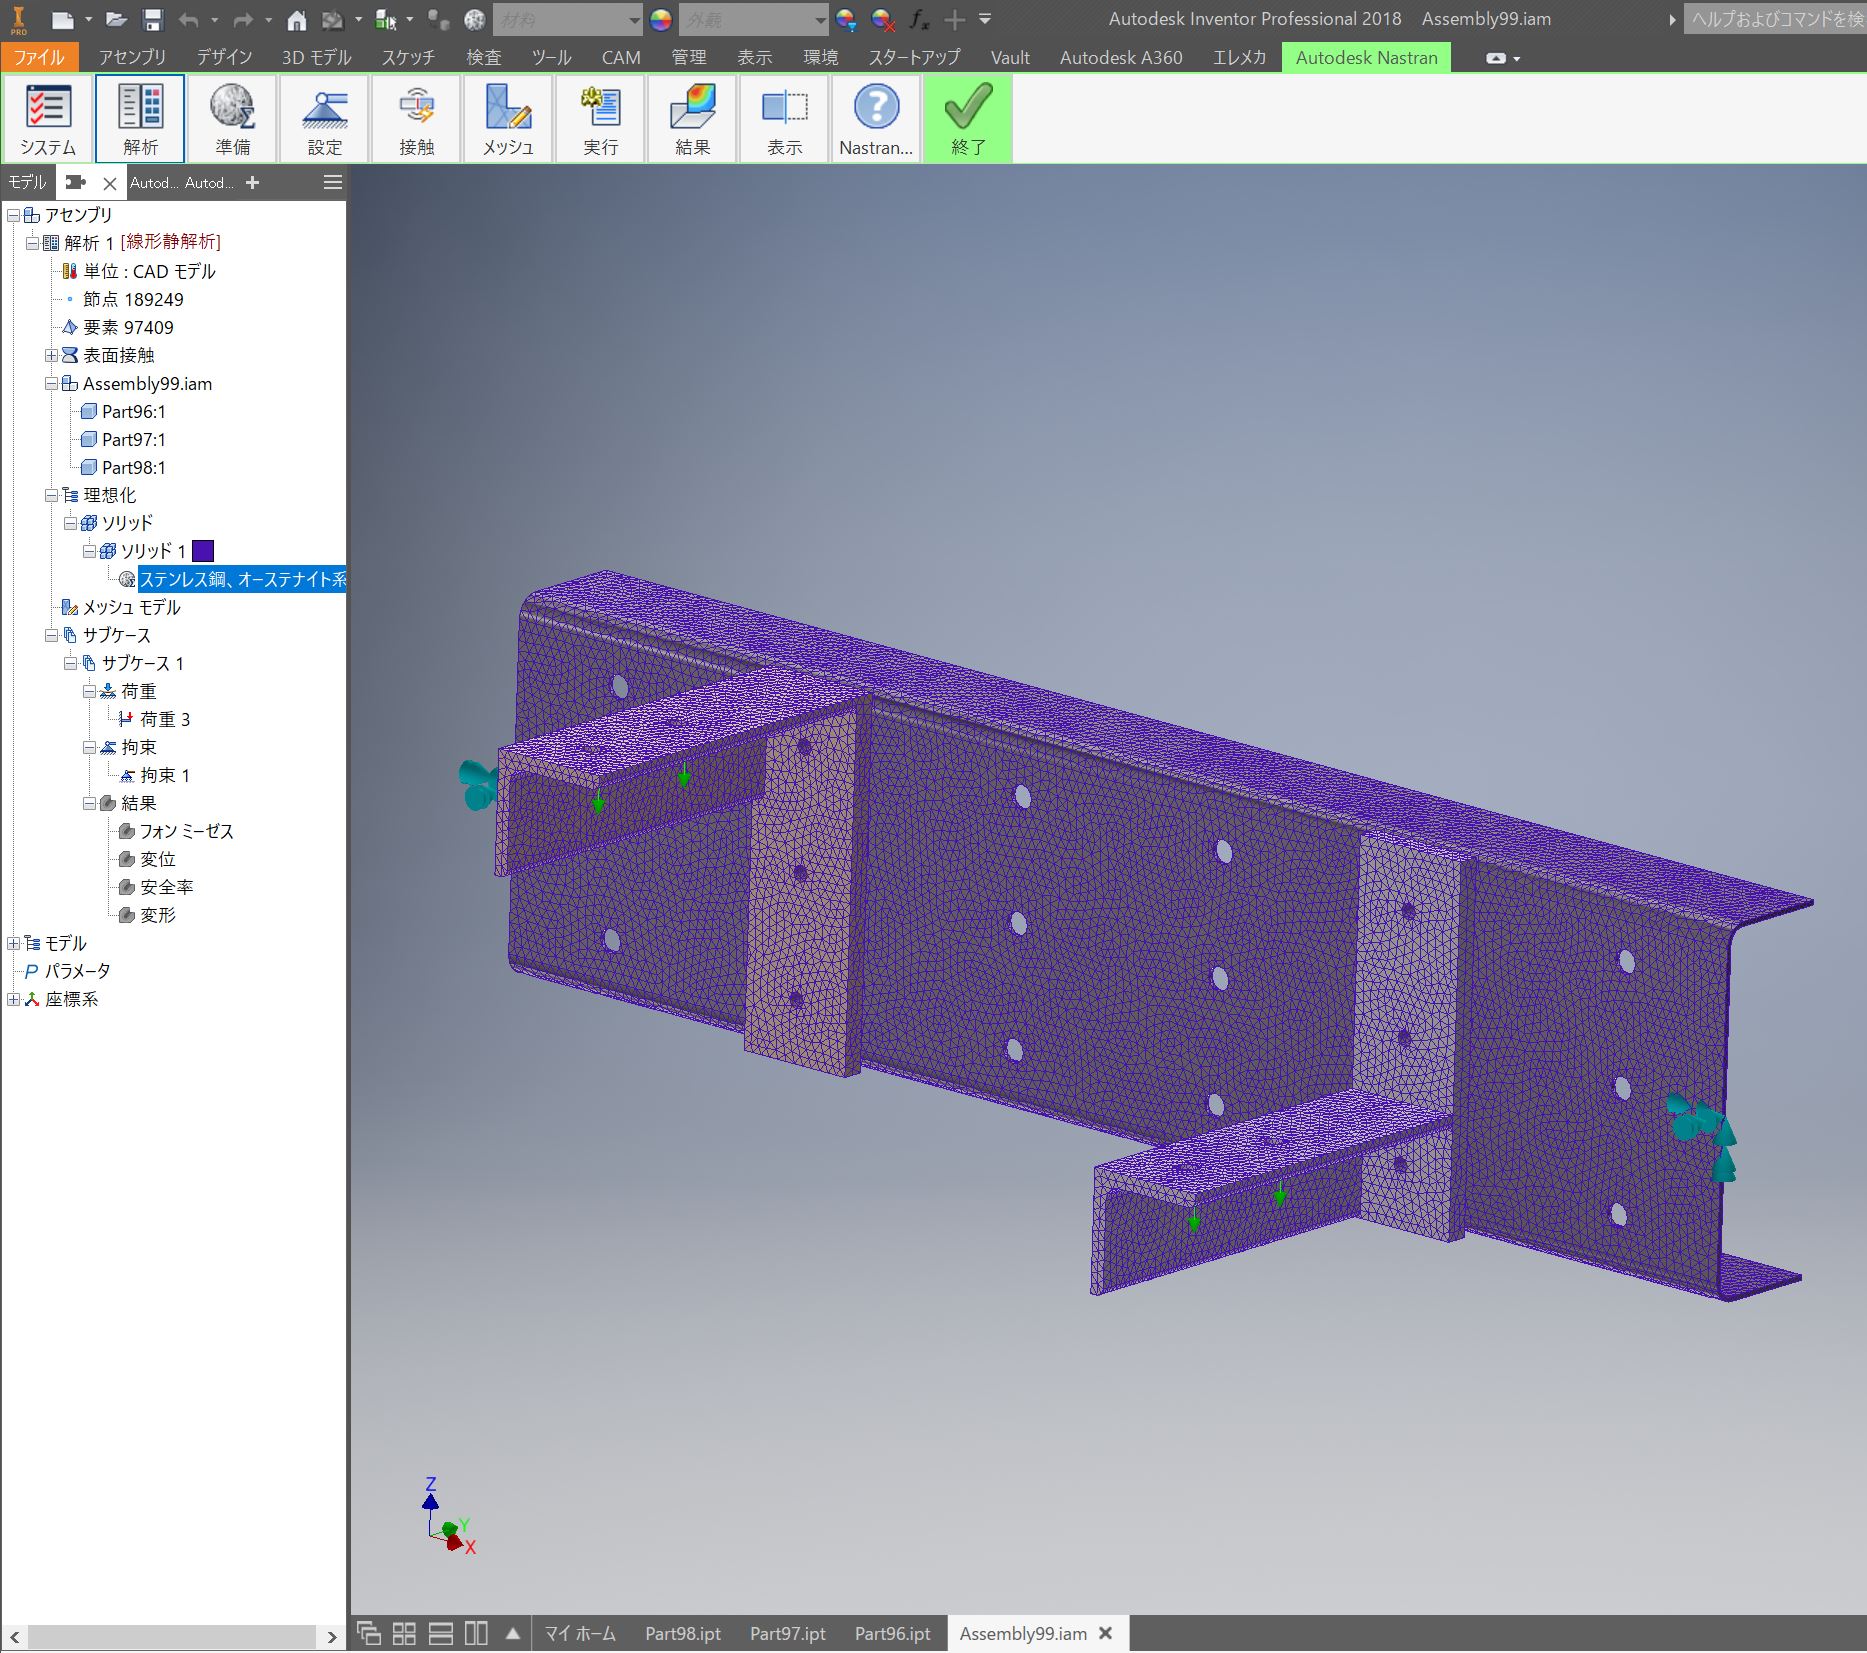Click the help search input field

(x=1774, y=19)
